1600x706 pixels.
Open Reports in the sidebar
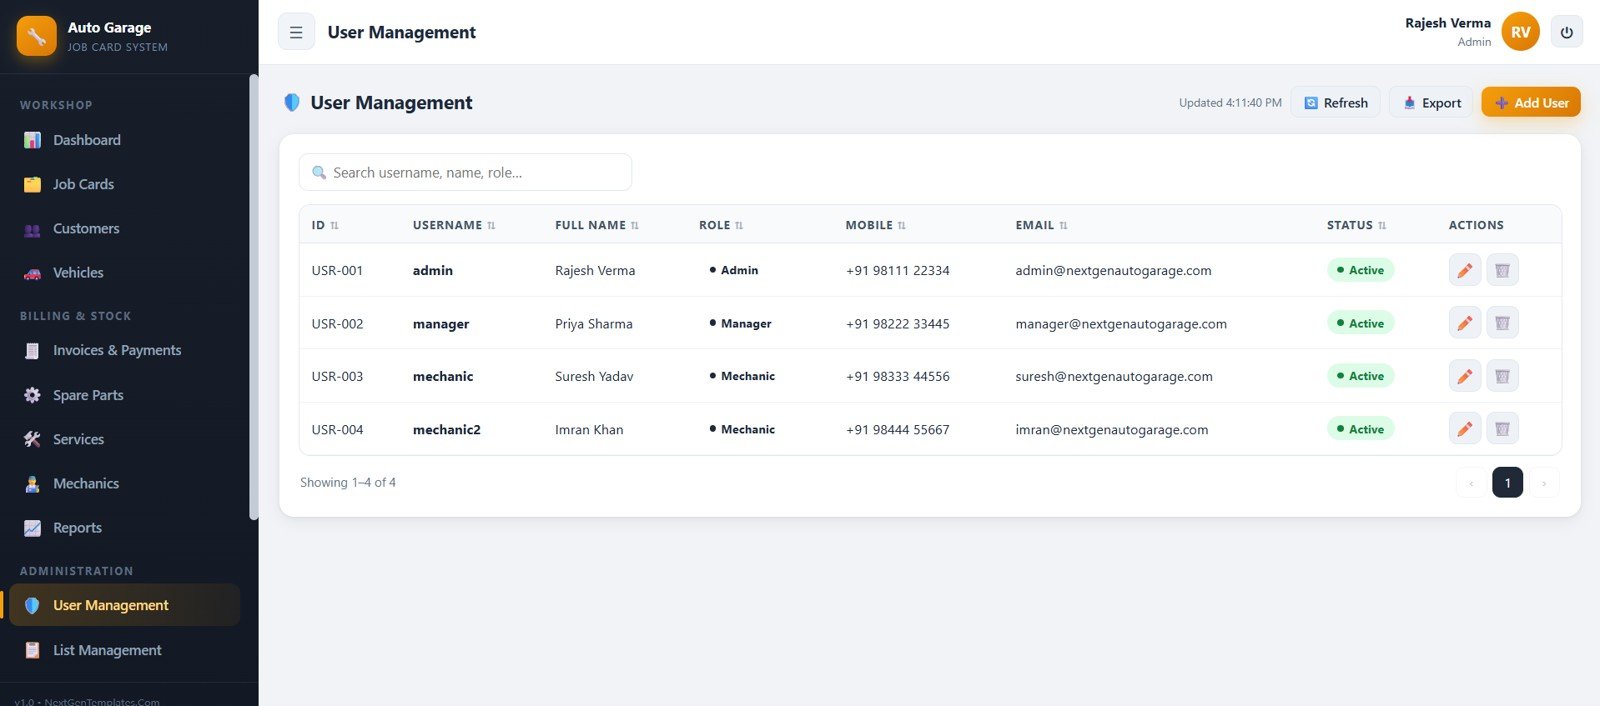point(124,528)
